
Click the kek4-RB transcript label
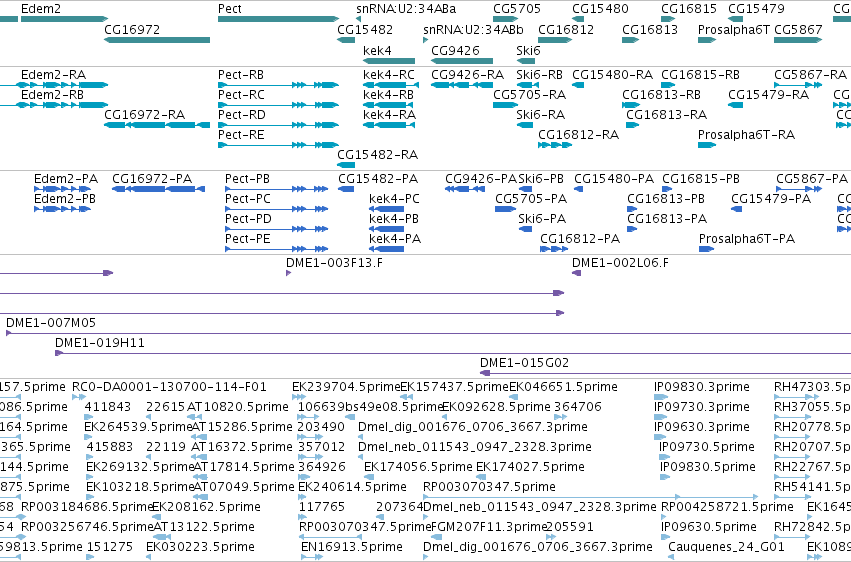point(388,94)
